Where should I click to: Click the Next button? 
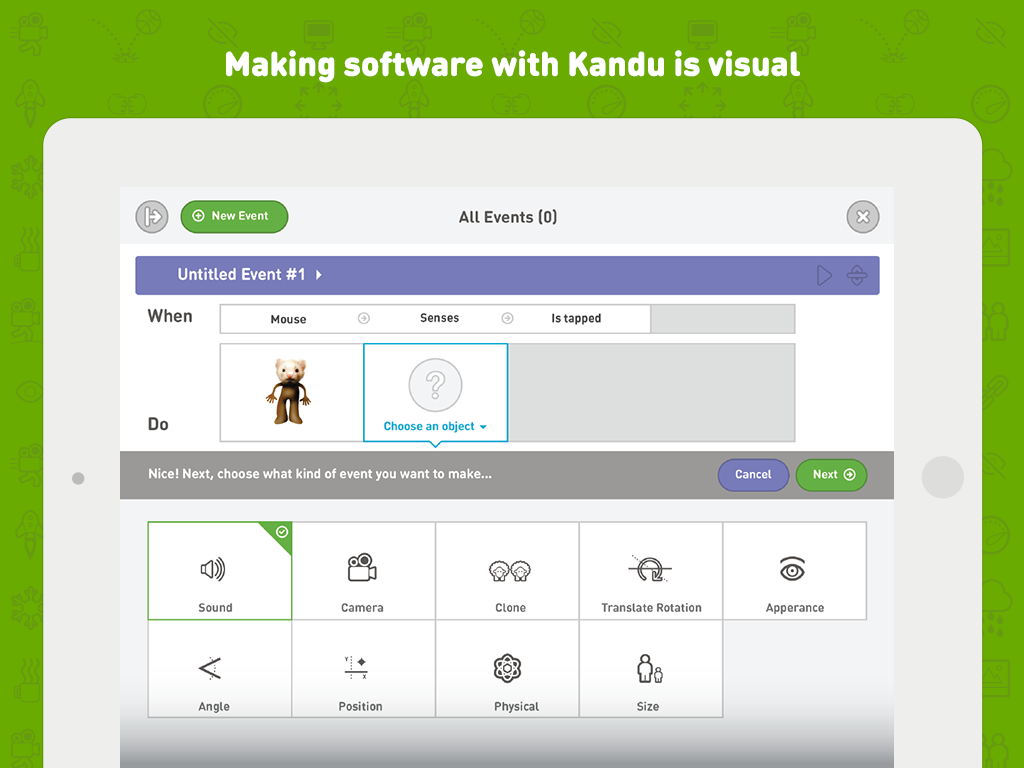tap(831, 475)
